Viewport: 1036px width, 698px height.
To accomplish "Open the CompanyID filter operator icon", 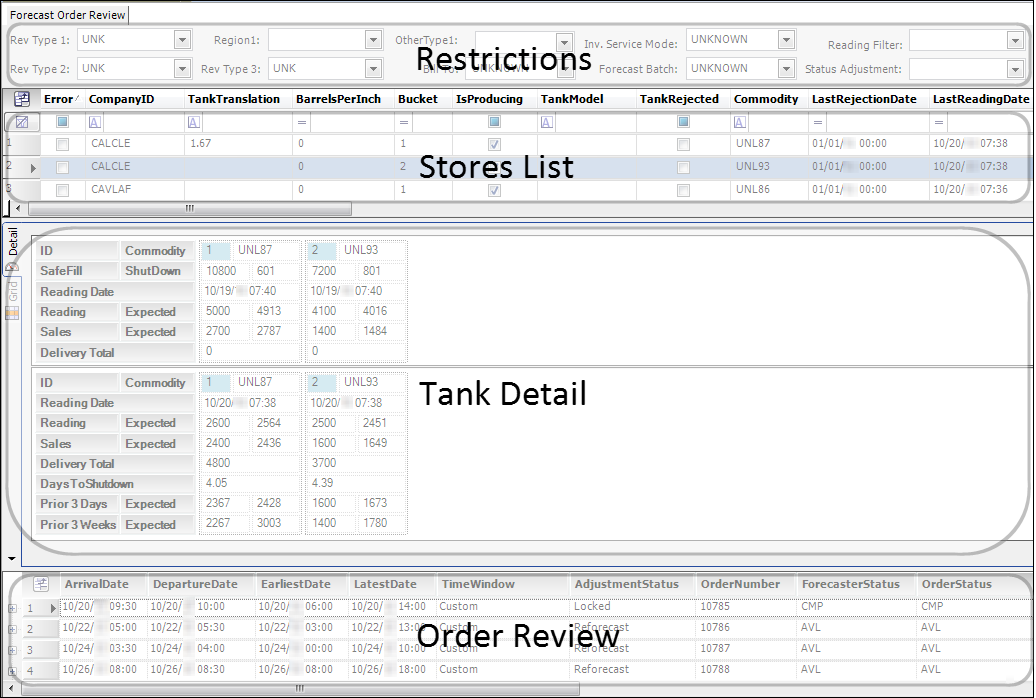I will tap(95, 122).
